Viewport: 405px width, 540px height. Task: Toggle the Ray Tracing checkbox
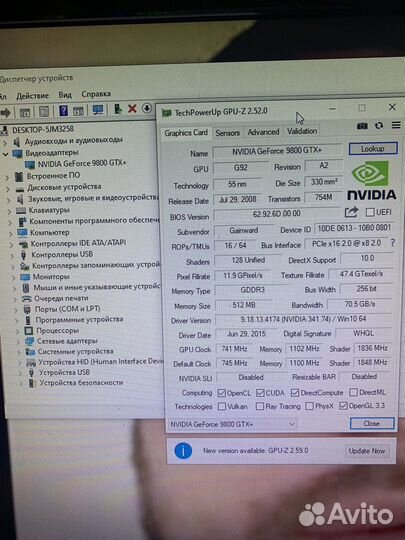click(260, 407)
